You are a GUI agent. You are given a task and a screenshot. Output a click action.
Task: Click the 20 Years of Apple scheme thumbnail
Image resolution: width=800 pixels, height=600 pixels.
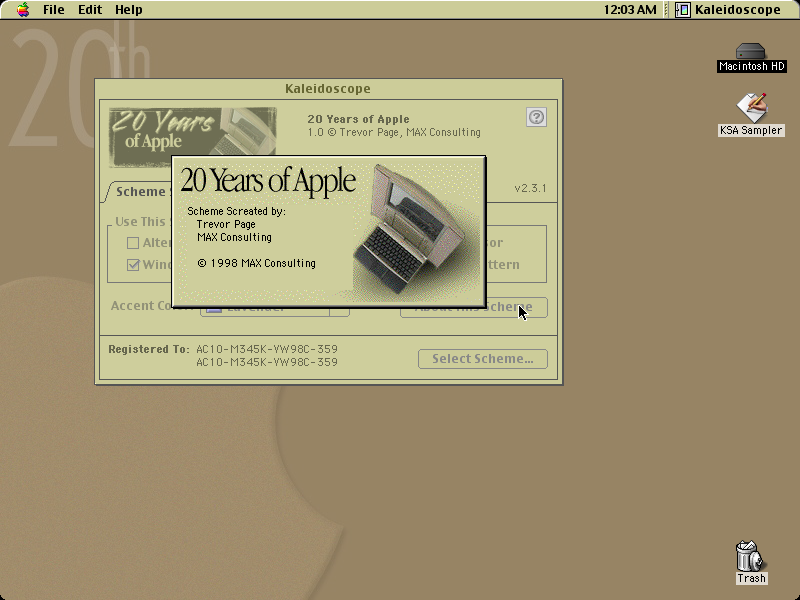pyautogui.click(x=192, y=132)
